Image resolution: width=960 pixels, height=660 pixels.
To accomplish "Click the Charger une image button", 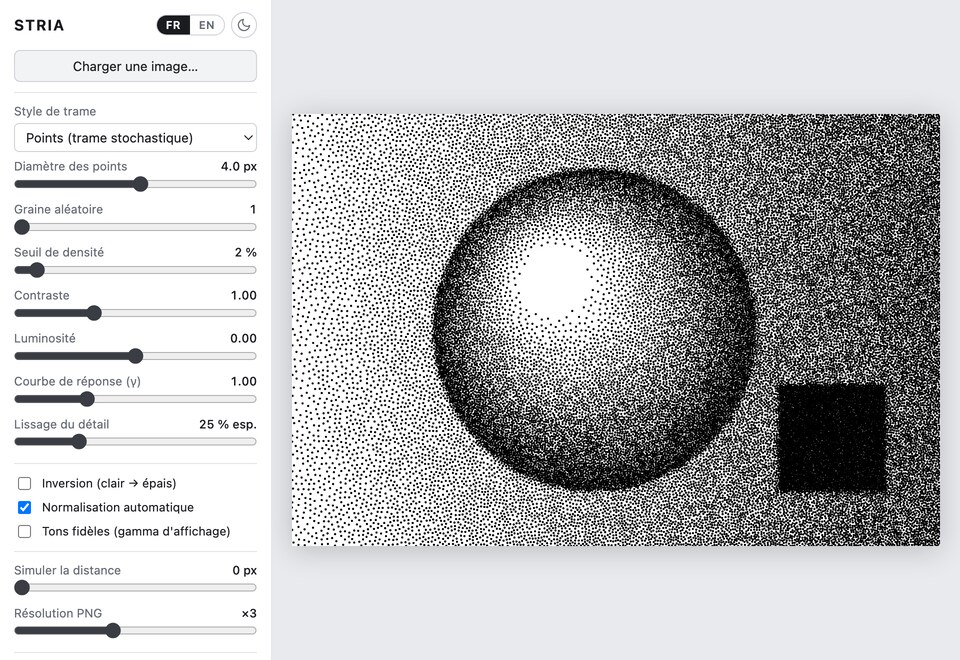I will [135, 66].
